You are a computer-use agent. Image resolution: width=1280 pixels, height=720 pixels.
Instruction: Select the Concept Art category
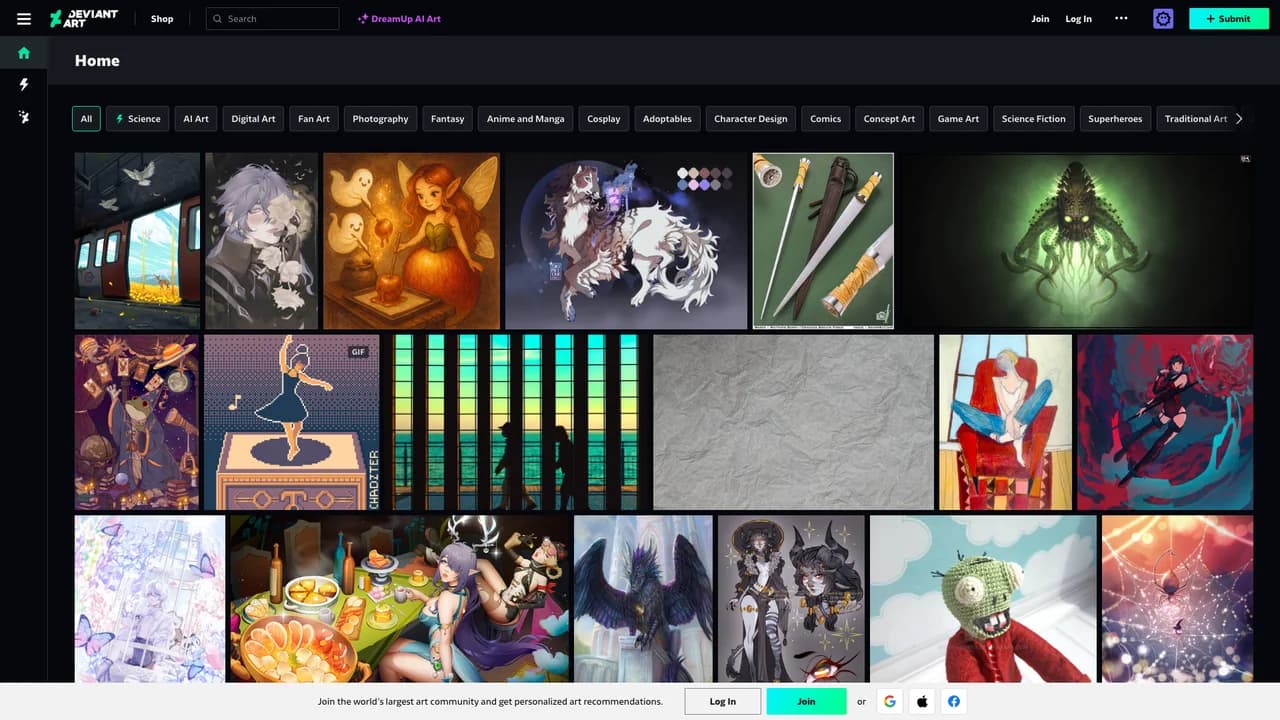(889, 119)
